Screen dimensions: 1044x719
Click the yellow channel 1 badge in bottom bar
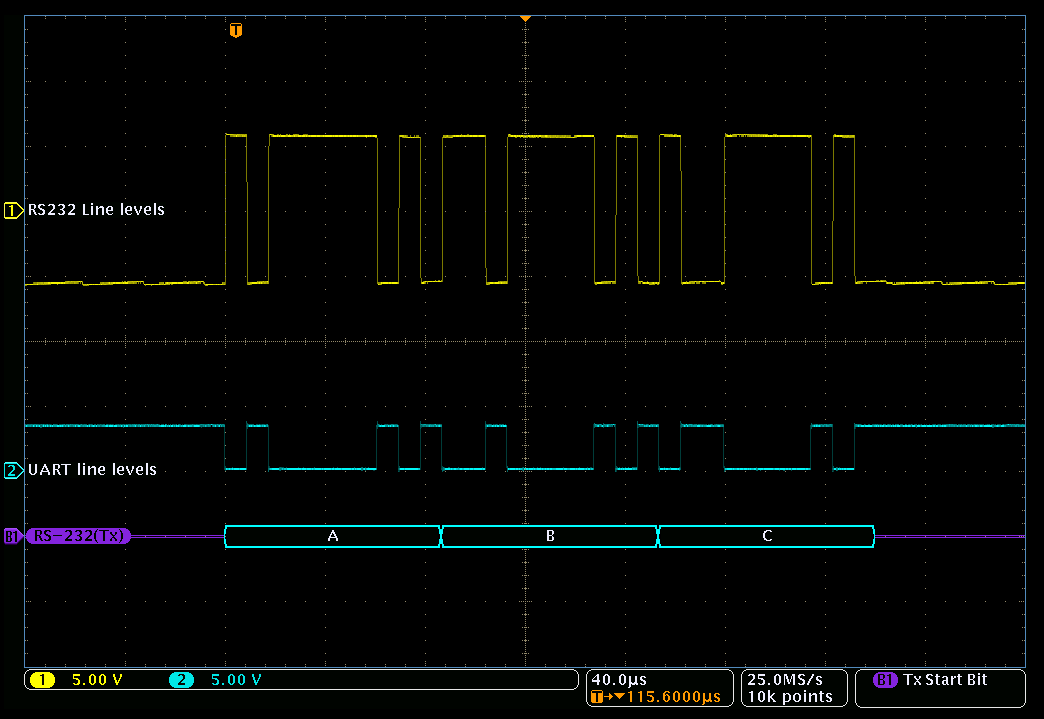tap(42, 681)
